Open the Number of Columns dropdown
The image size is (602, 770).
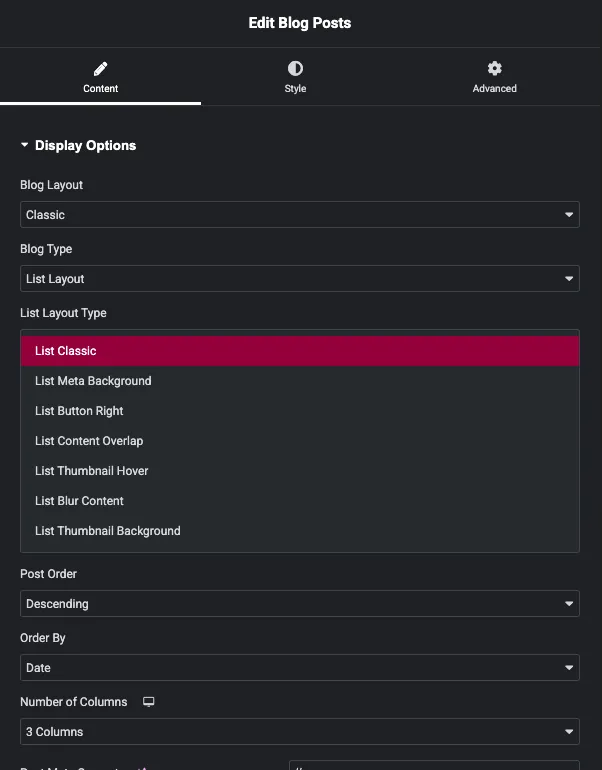[x=300, y=732]
